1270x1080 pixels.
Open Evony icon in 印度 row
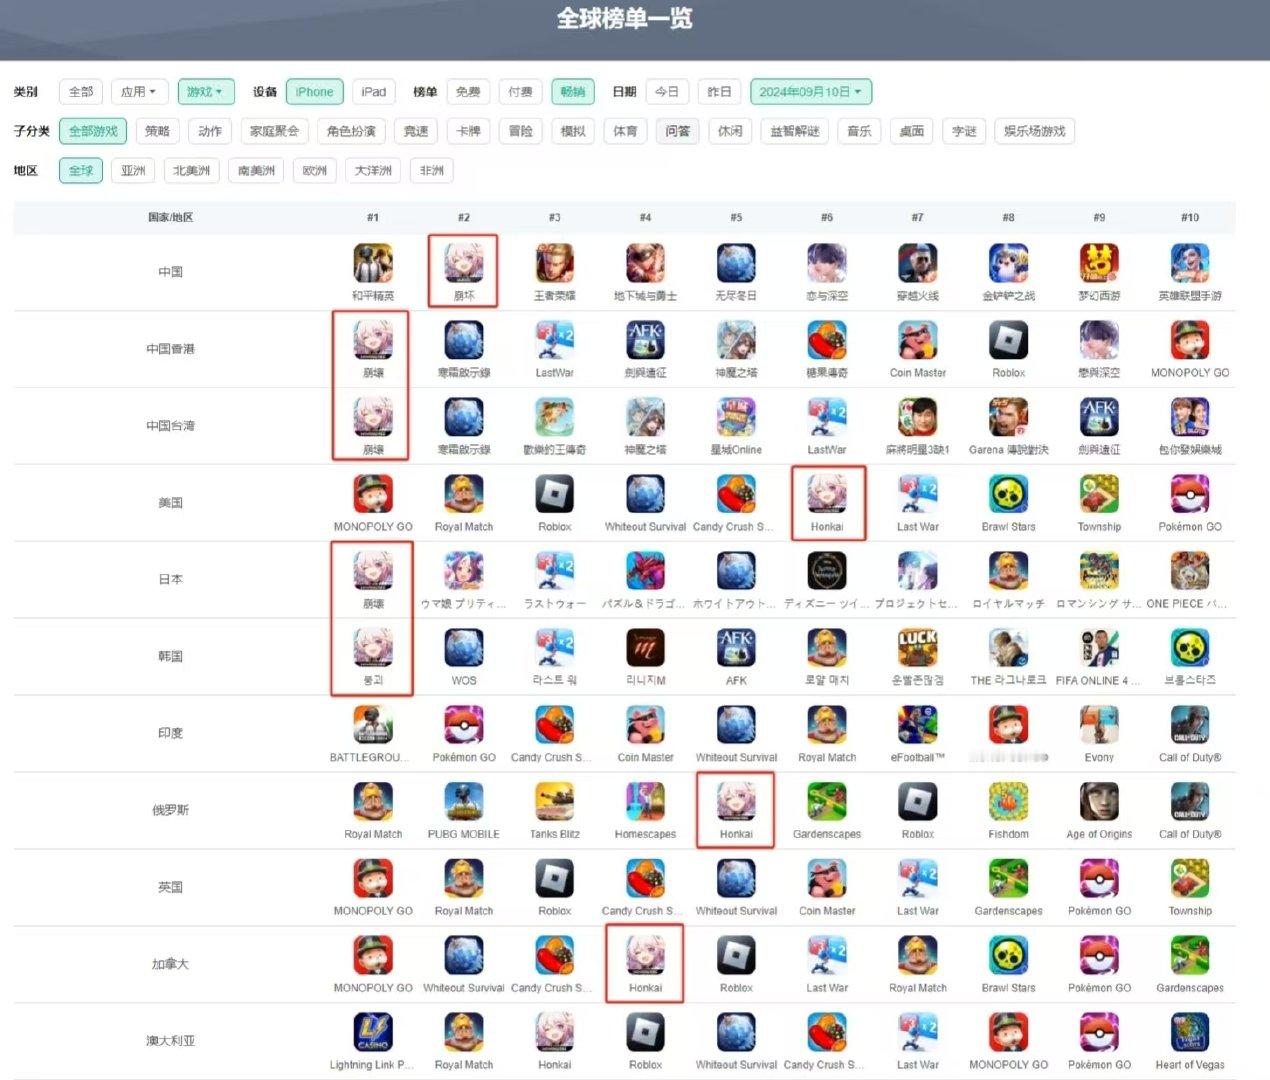click(x=1099, y=726)
